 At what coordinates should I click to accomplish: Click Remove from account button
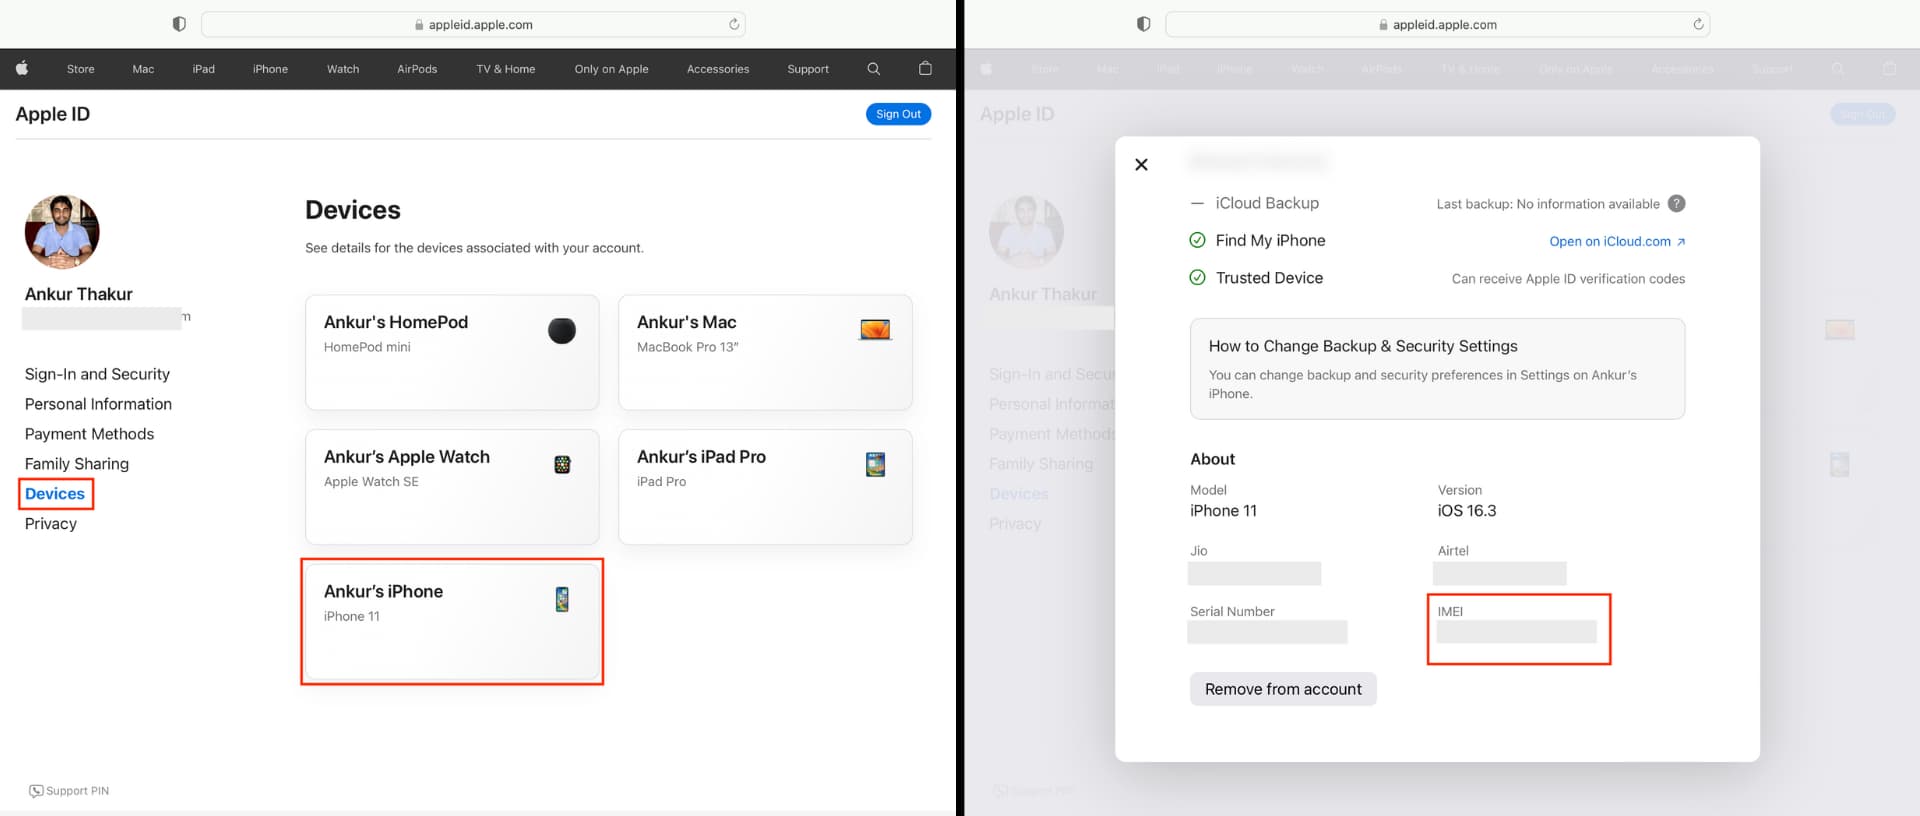[1283, 689]
